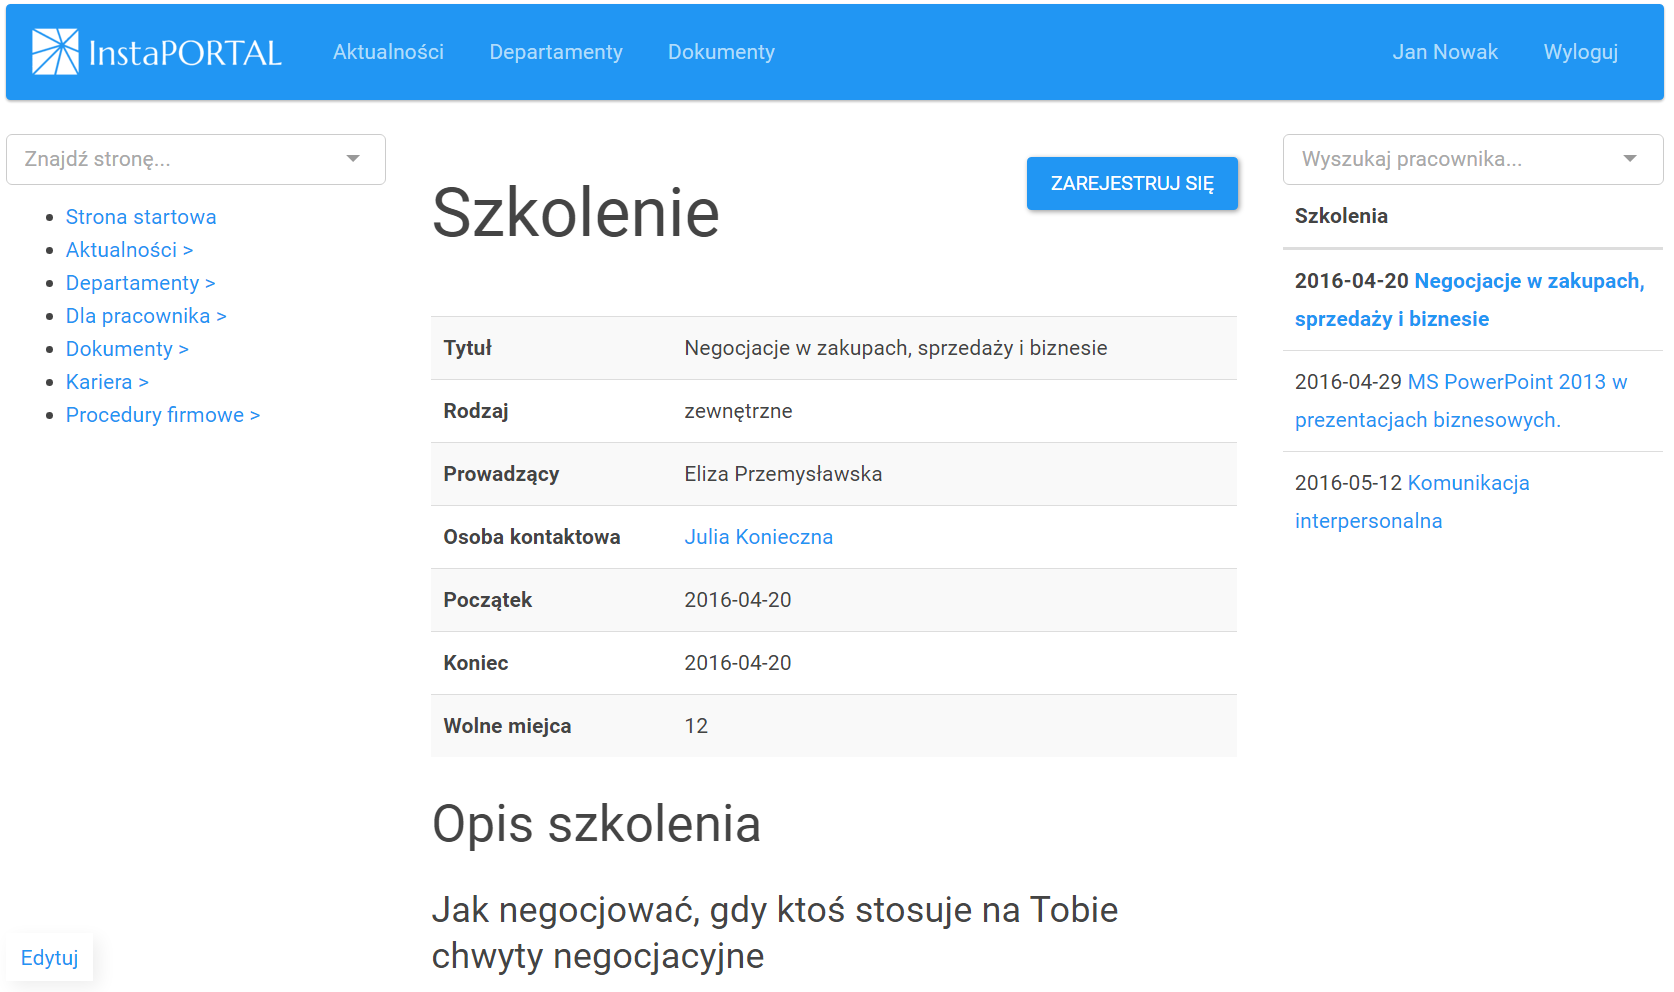Click the Edytuj button
1674x992 pixels.
49,958
